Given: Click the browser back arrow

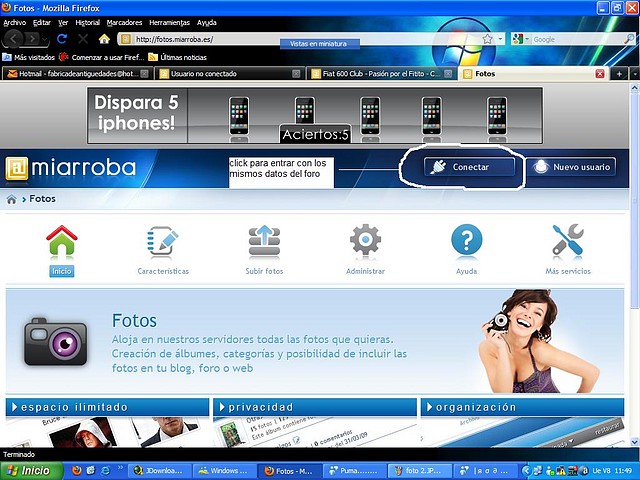Looking at the screenshot, I should click(x=13, y=39).
